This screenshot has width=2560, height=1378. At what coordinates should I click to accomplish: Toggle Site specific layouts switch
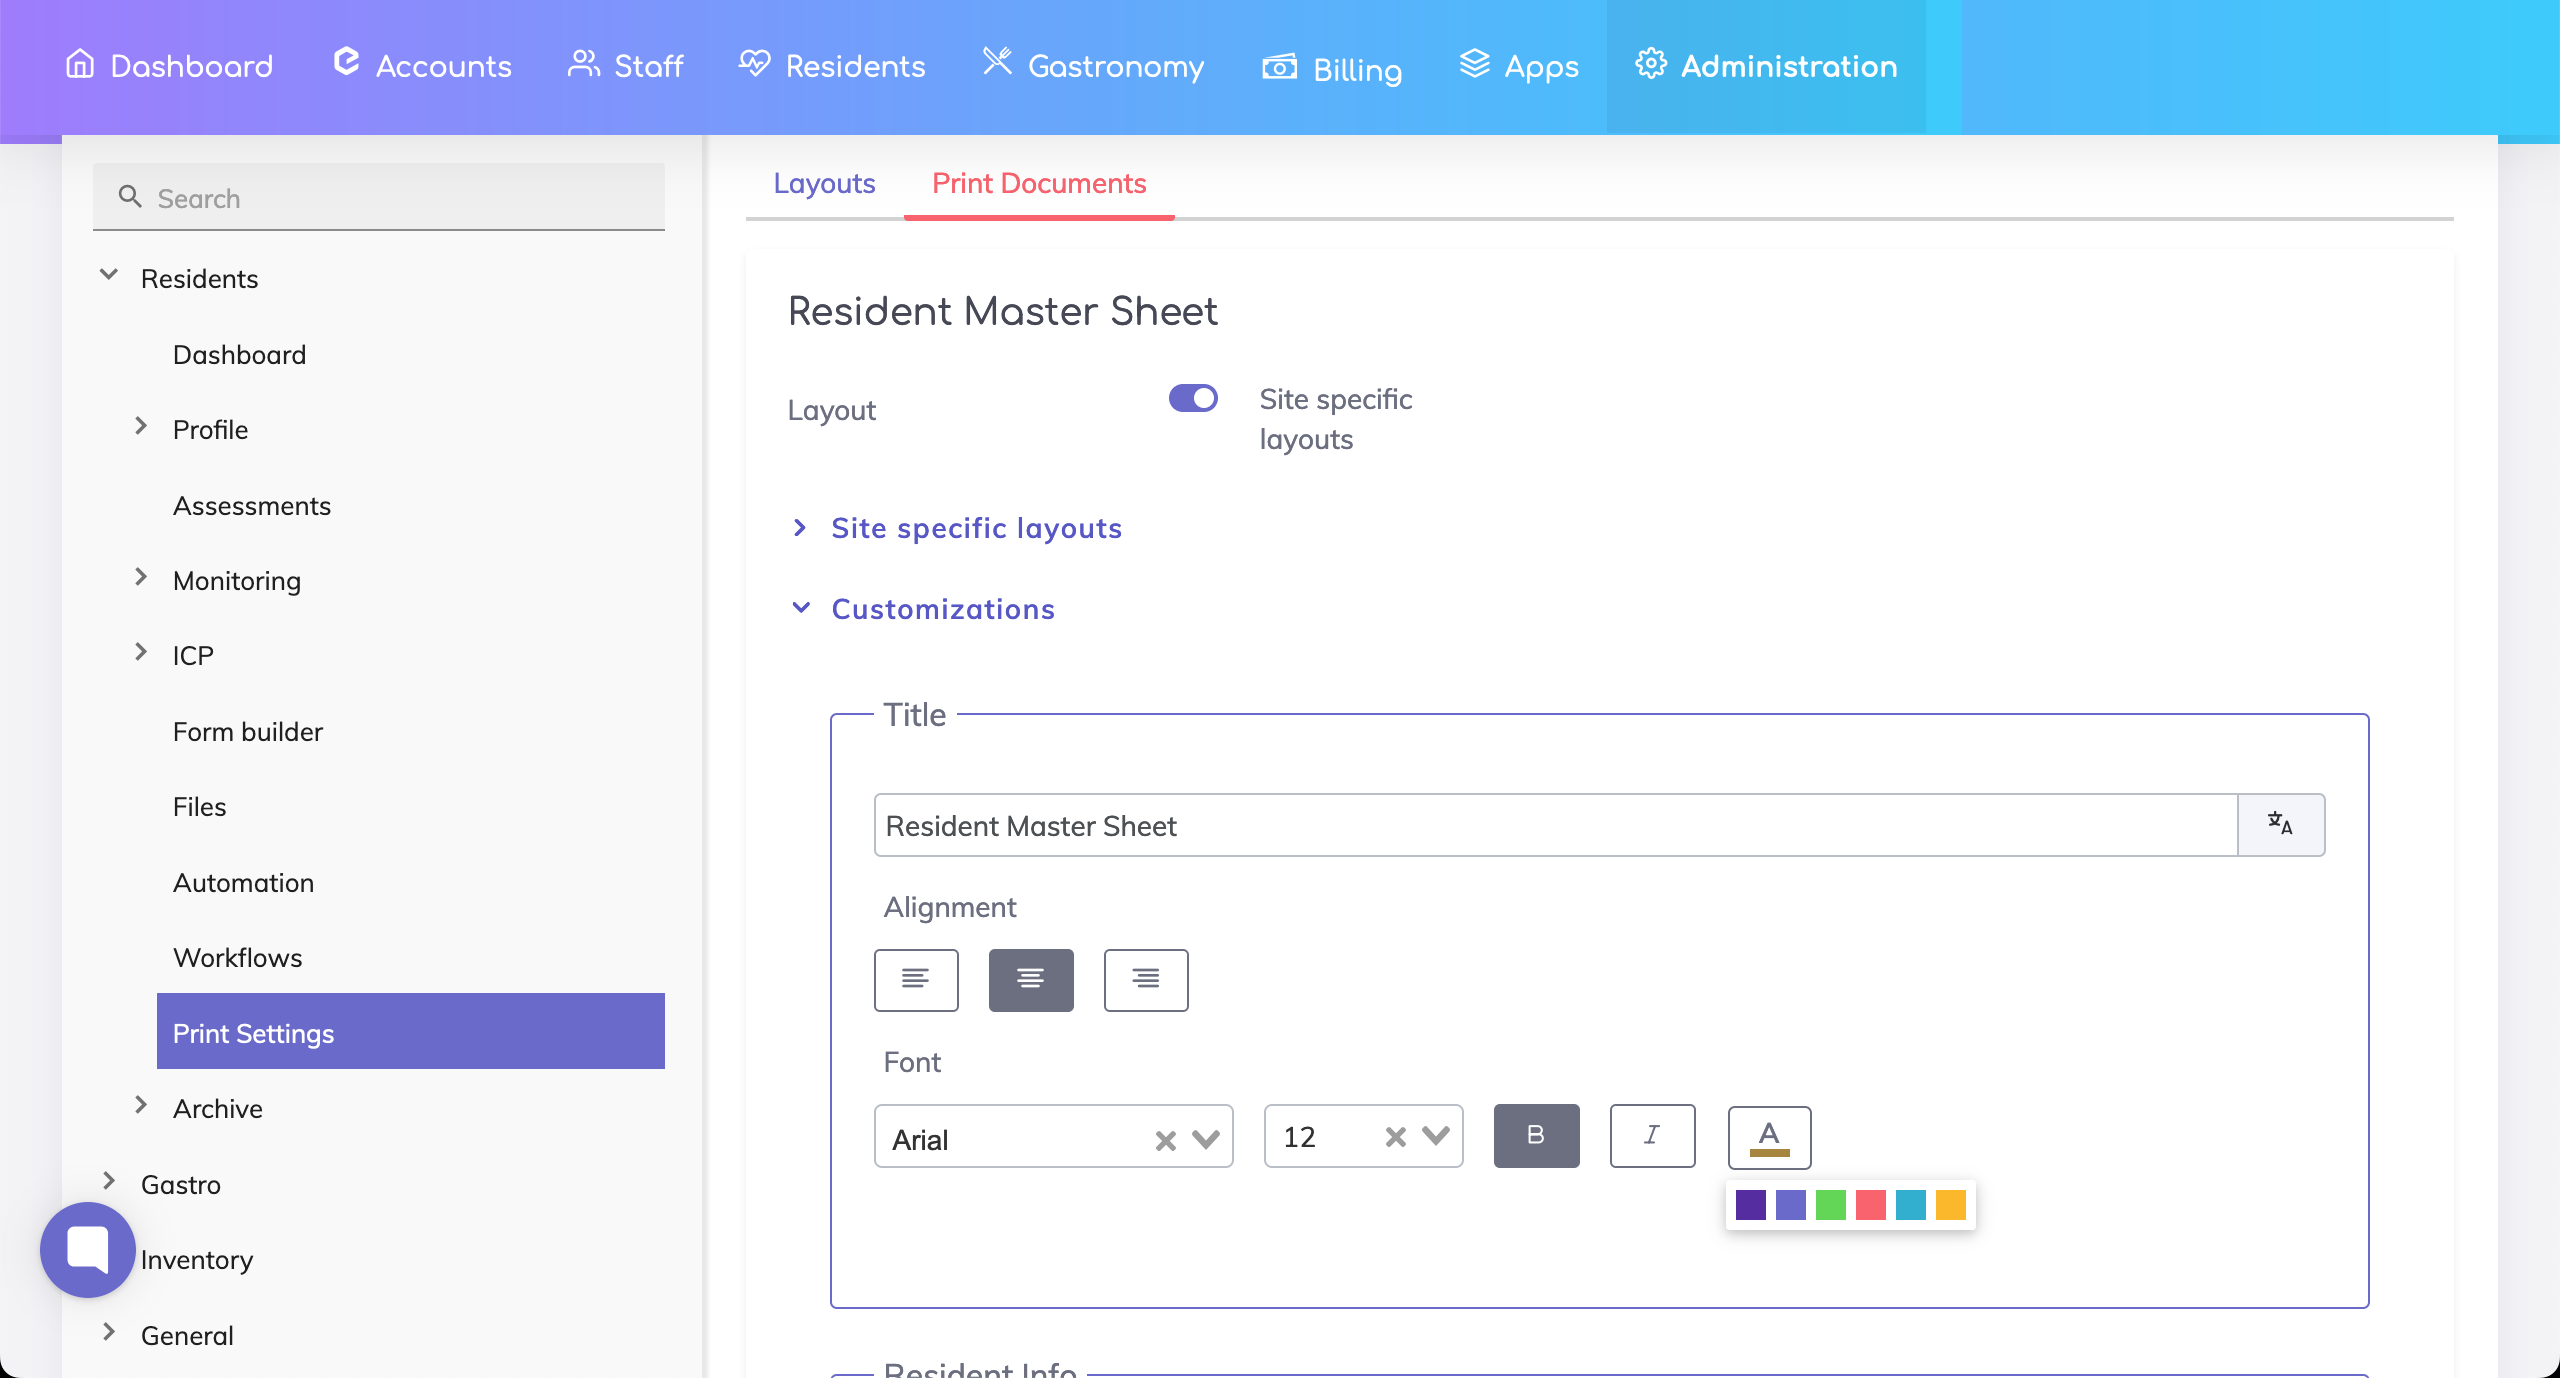click(x=1193, y=398)
